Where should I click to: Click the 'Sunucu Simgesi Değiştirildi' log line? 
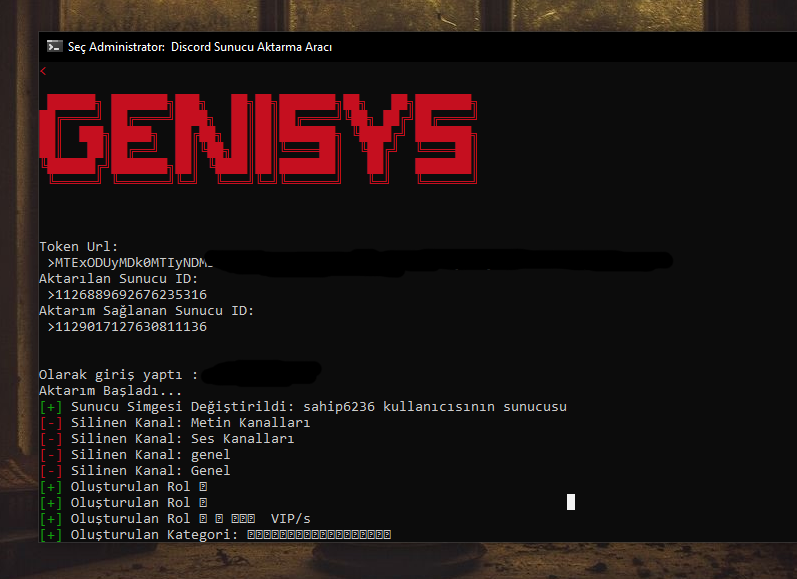303,407
